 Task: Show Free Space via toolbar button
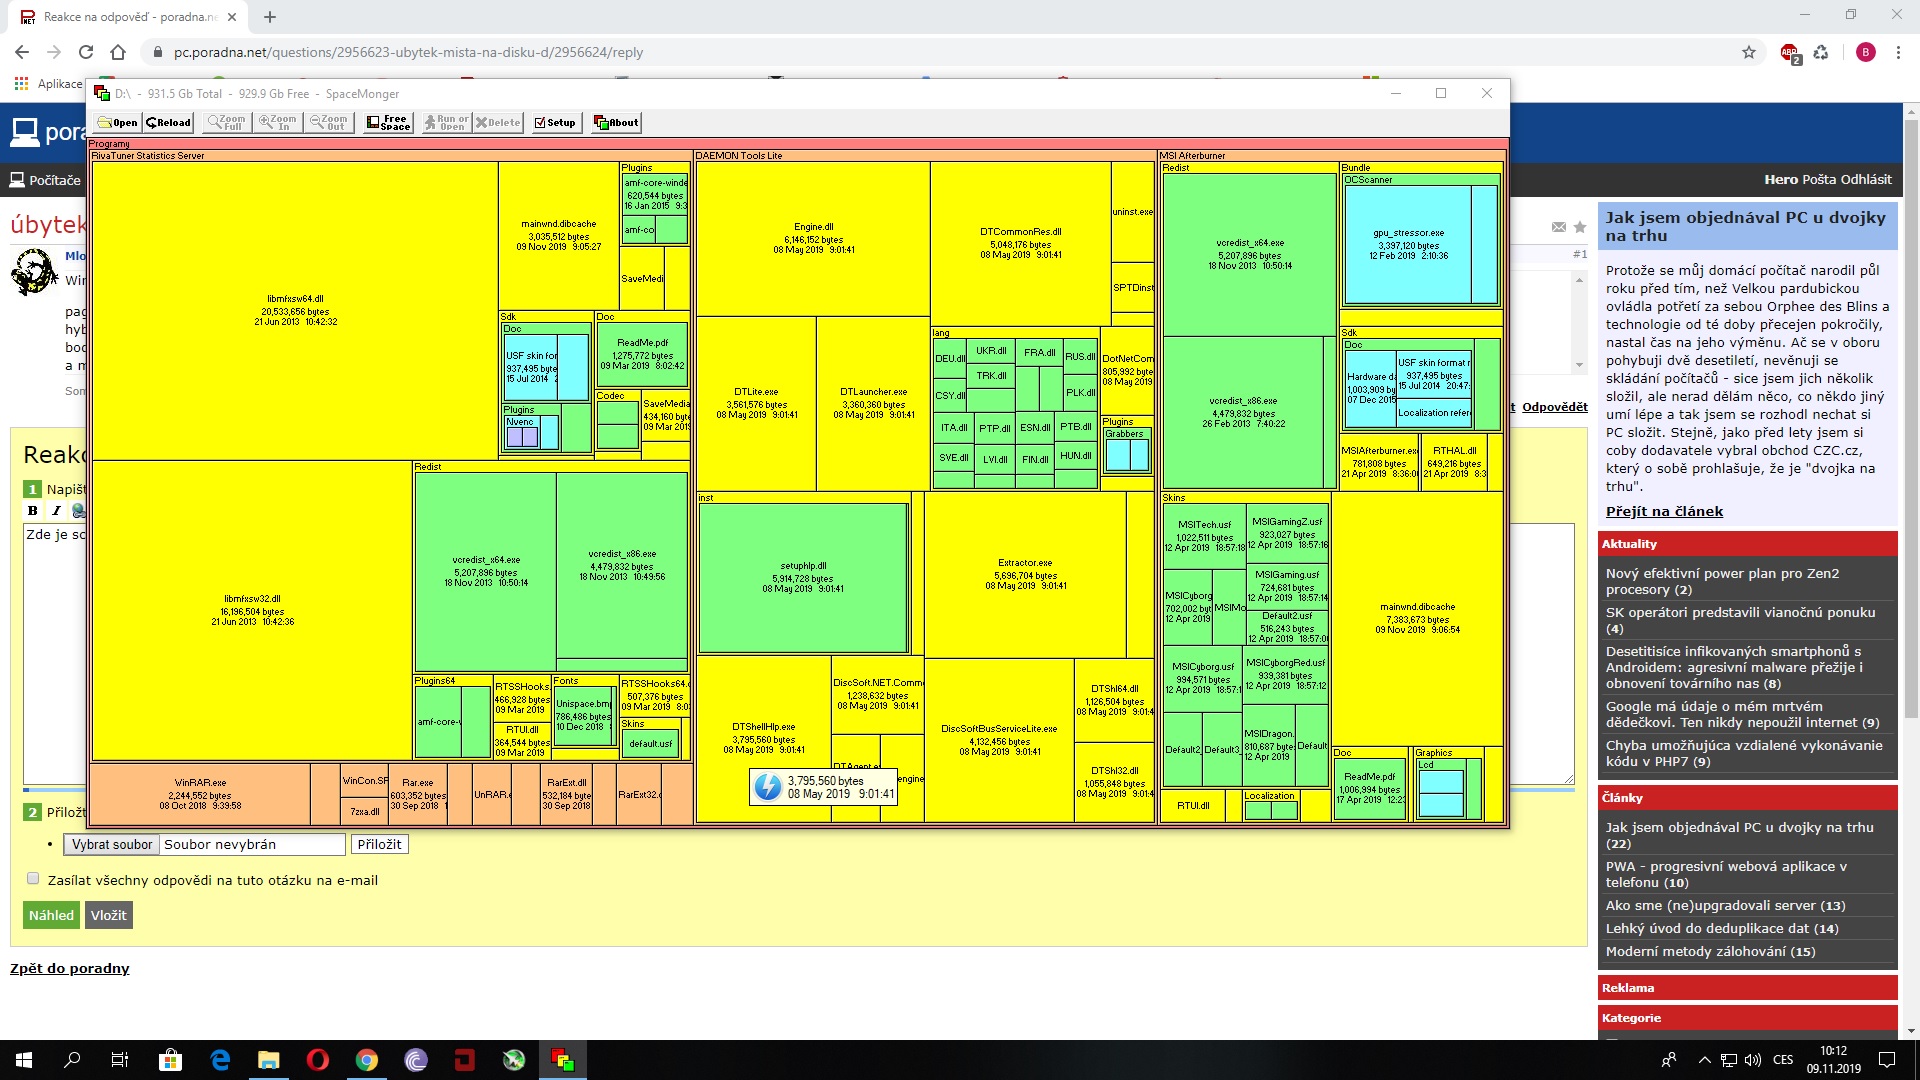(388, 122)
